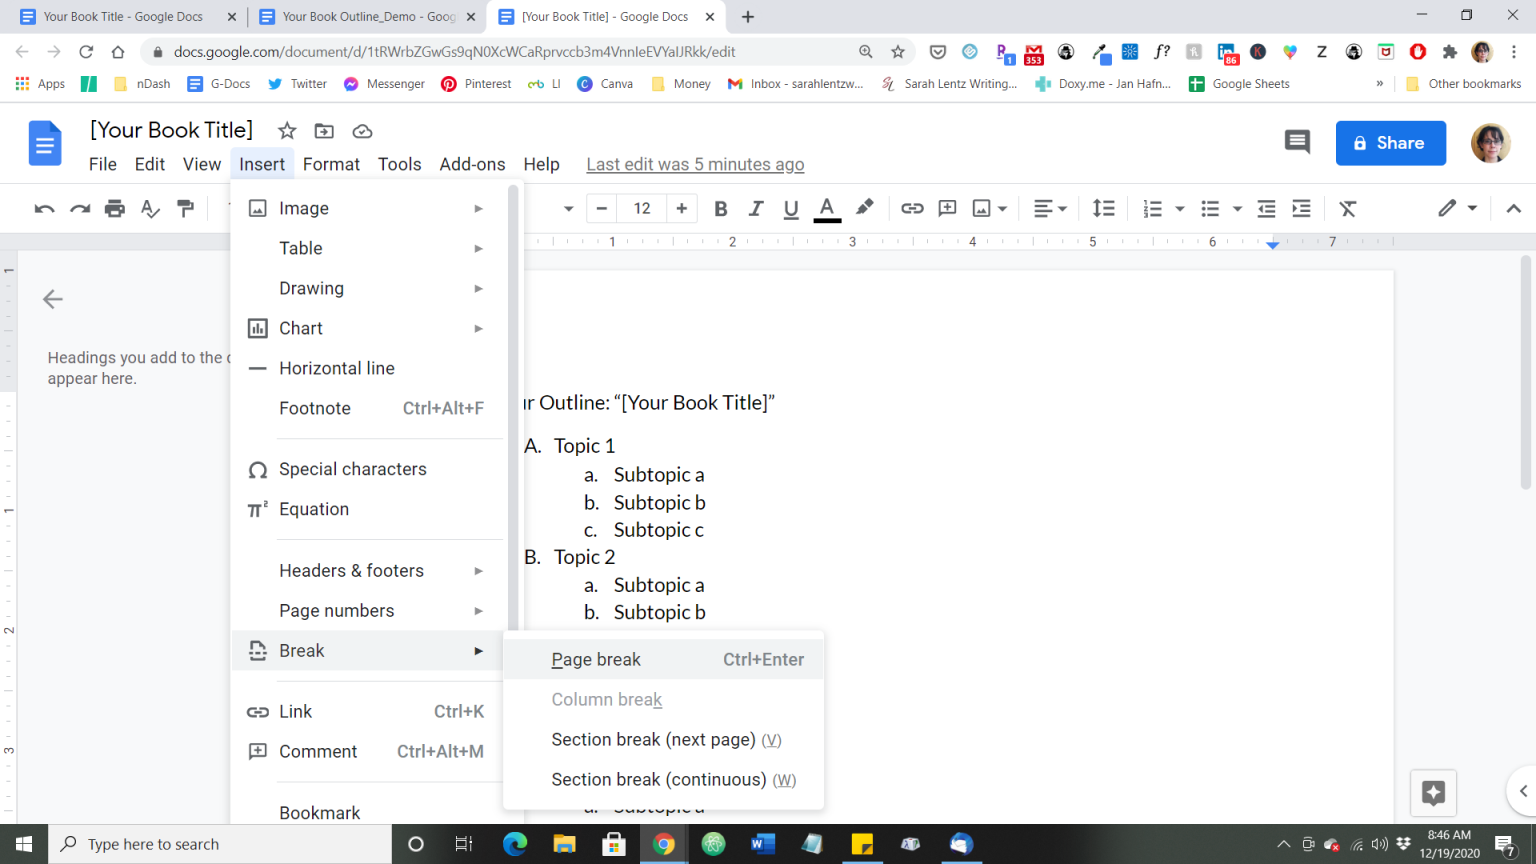Screen dimensions: 1536x864
Task: Open the font dropdown arrow
Action: click(568, 209)
